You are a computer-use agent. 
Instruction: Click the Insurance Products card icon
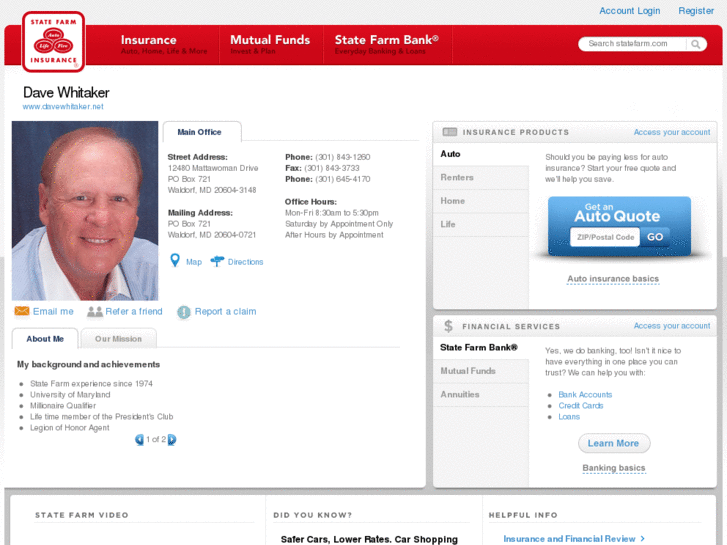tap(450, 132)
